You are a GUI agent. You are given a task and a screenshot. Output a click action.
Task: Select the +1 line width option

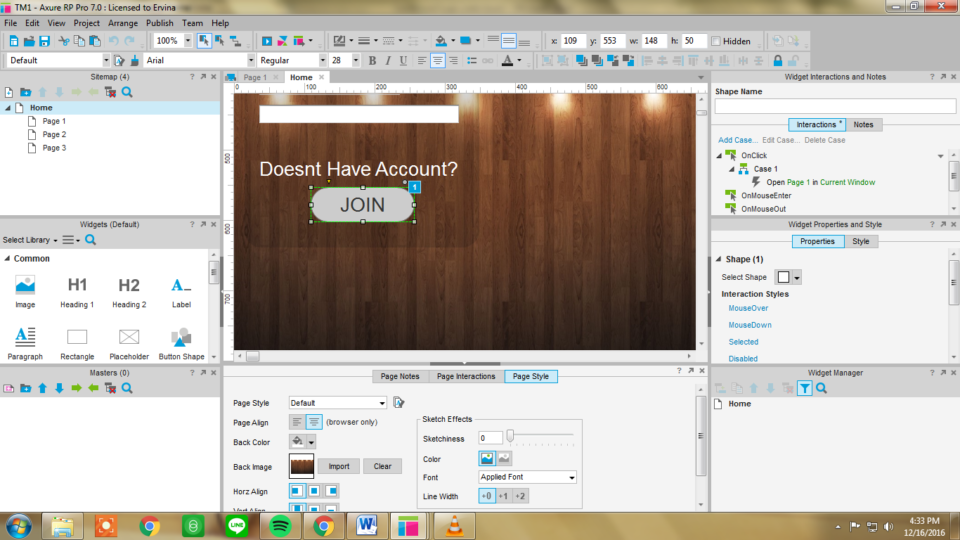[x=503, y=496]
